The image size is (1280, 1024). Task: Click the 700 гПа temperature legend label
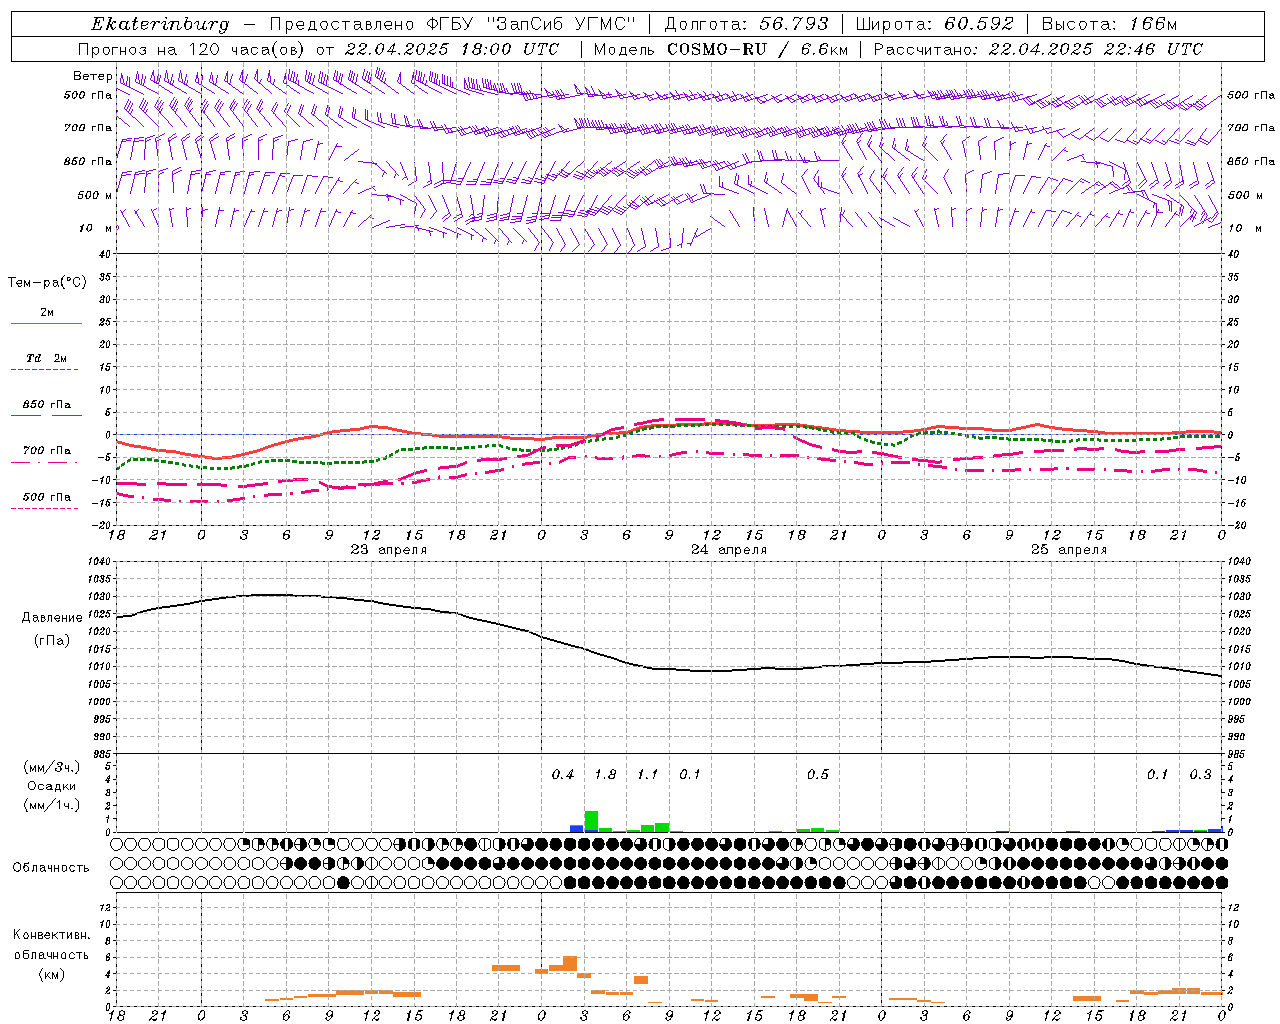[x=47, y=451]
